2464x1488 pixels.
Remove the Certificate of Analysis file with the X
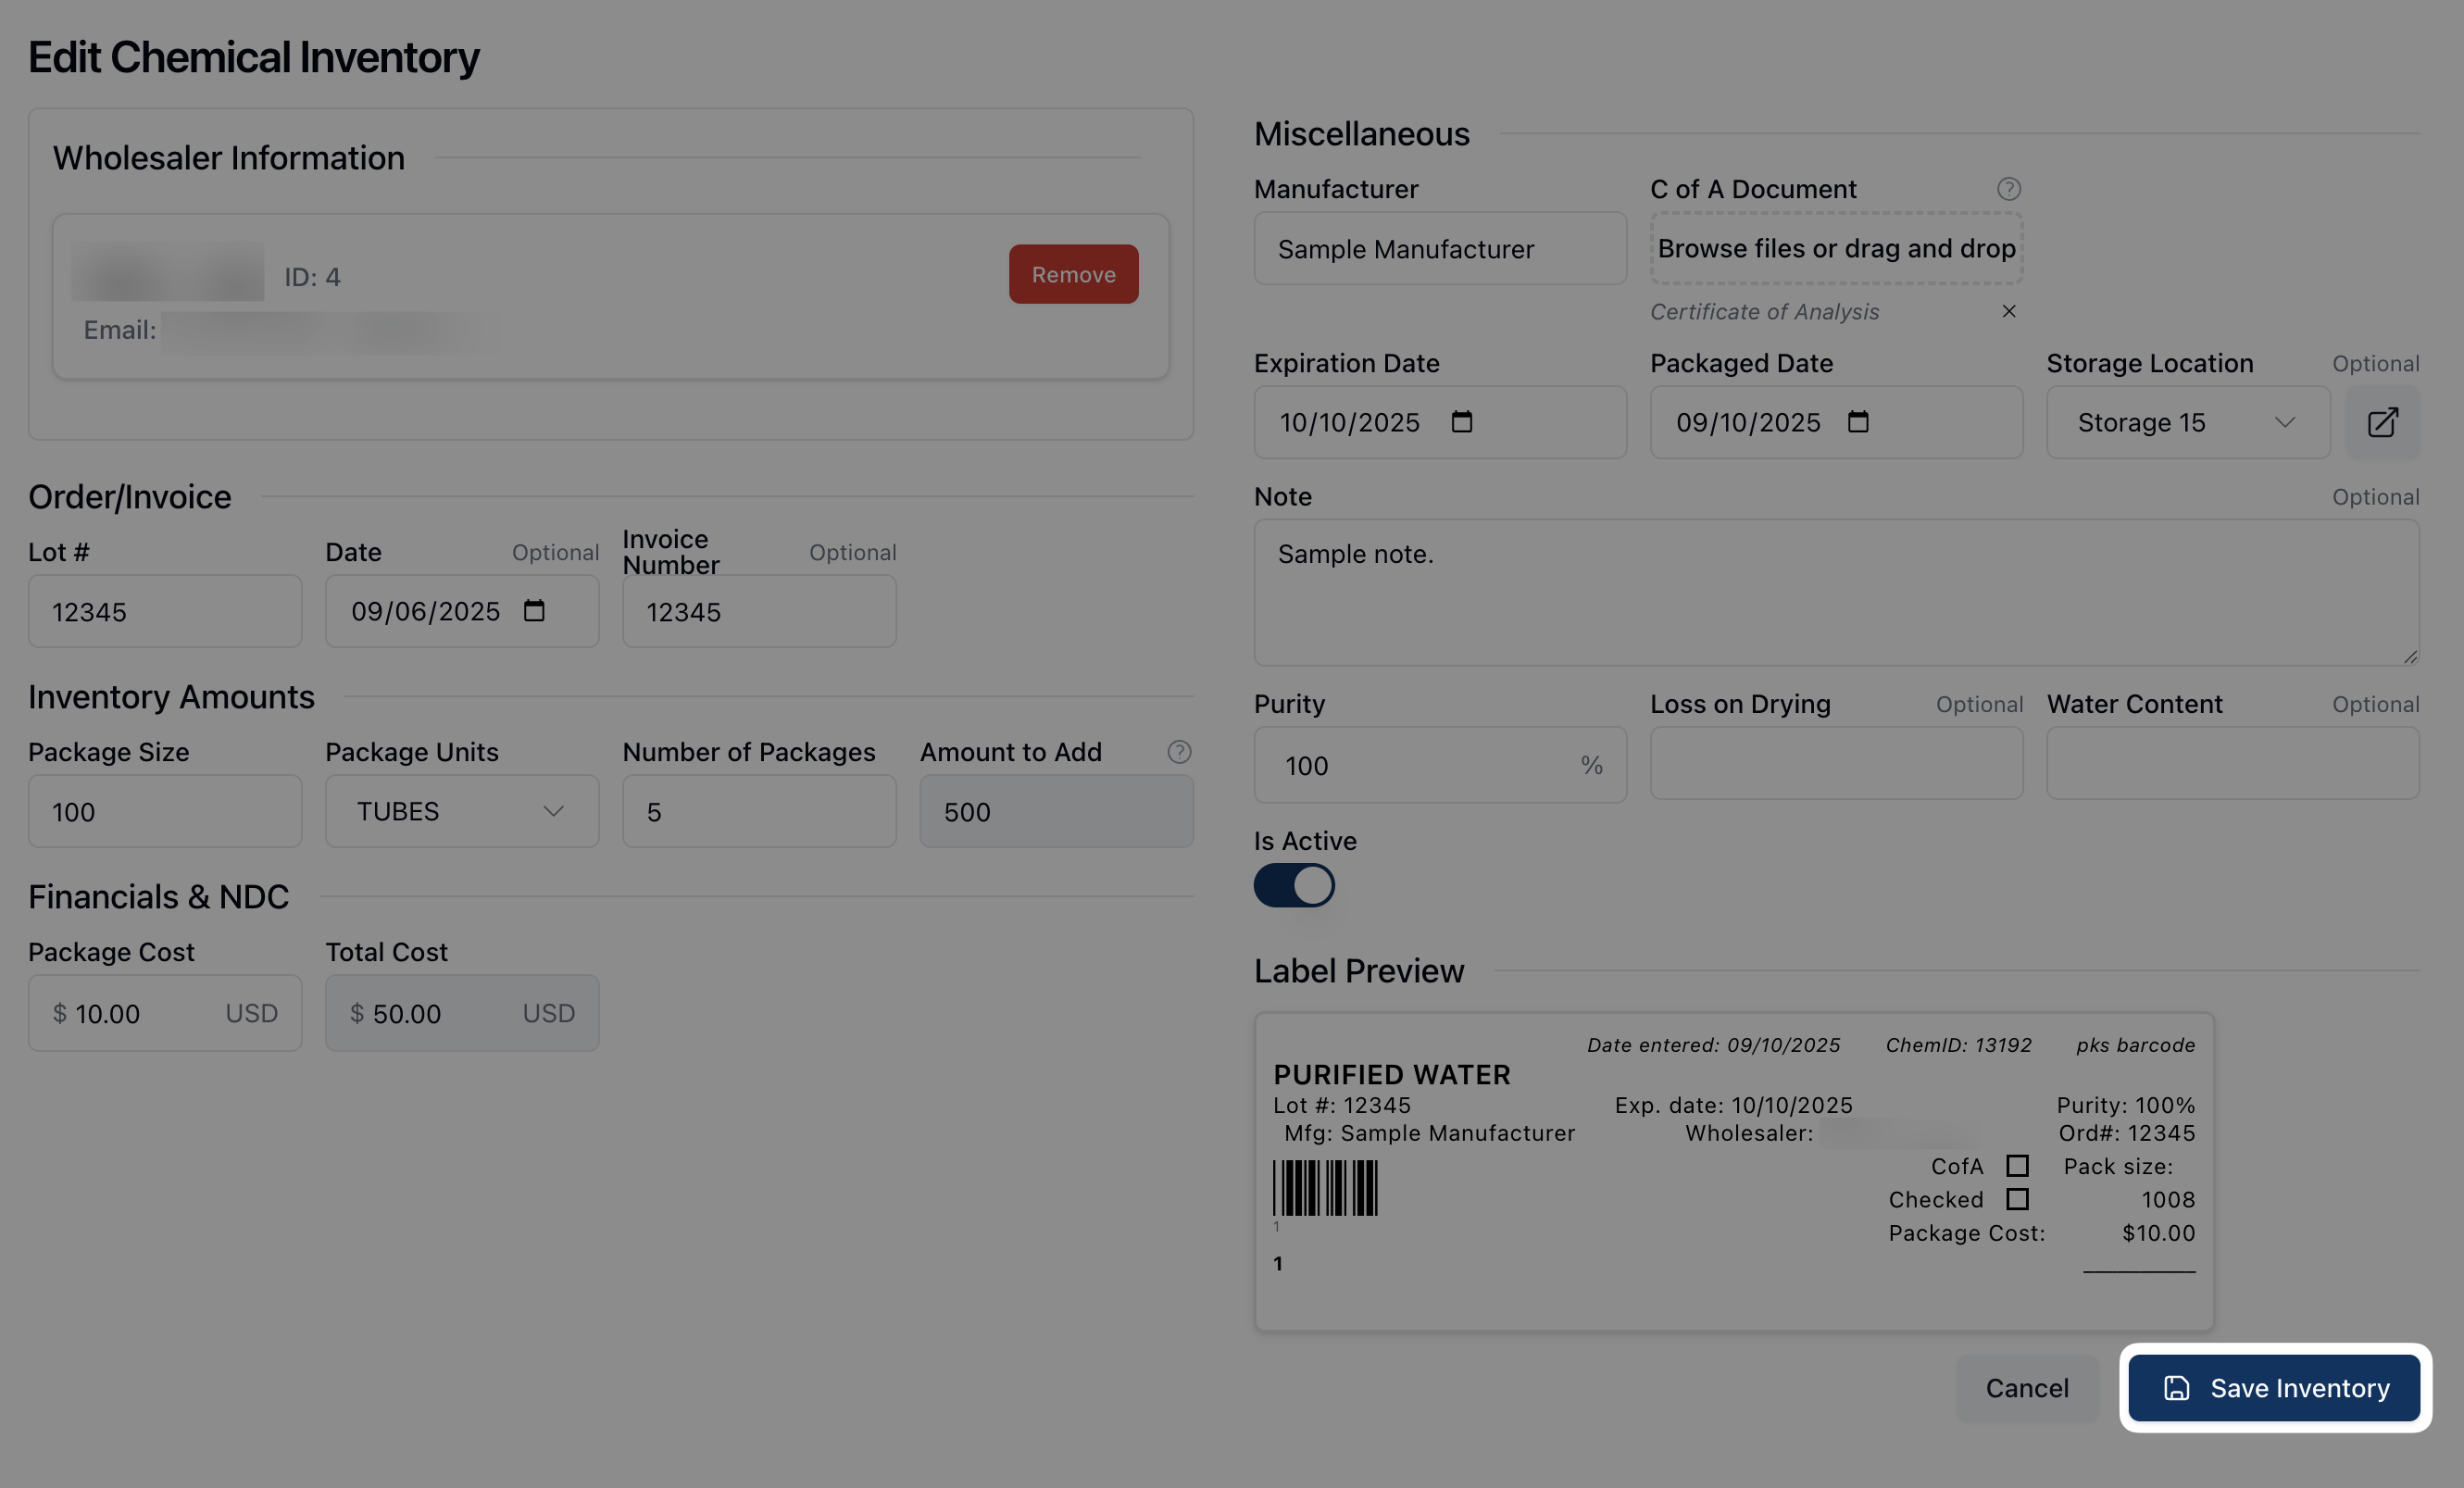[2008, 311]
